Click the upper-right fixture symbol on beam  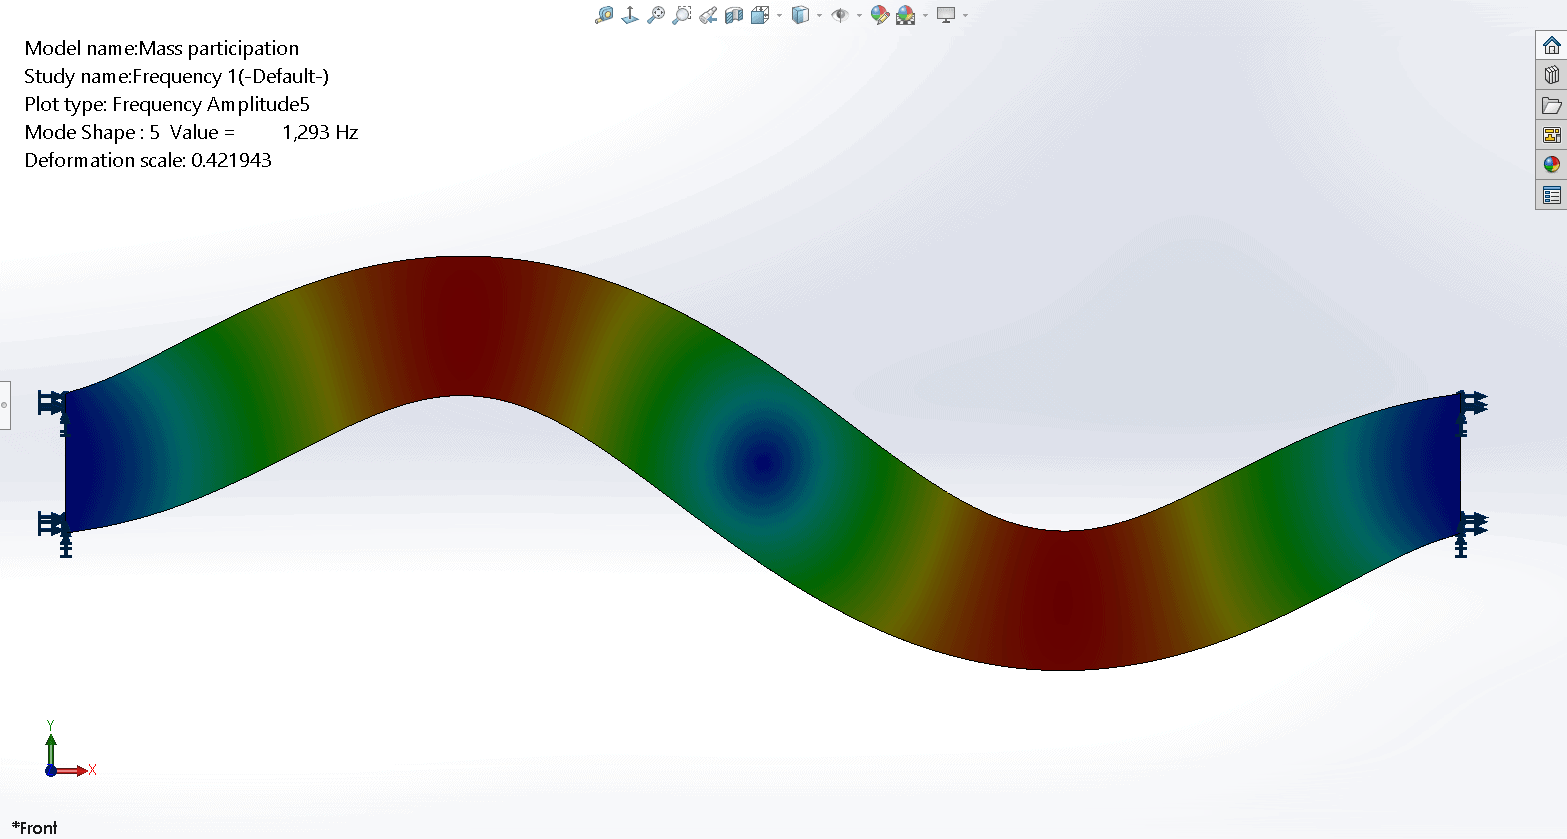click(x=1472, y=404)
